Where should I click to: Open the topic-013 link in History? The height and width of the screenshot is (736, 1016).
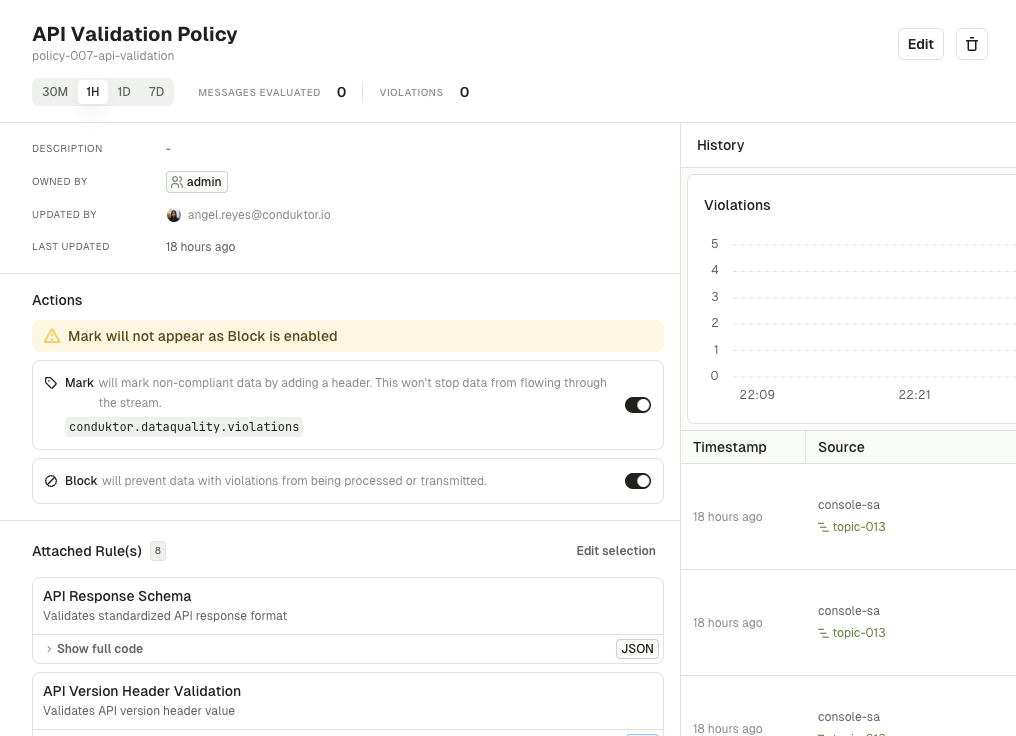coord(858,526)
